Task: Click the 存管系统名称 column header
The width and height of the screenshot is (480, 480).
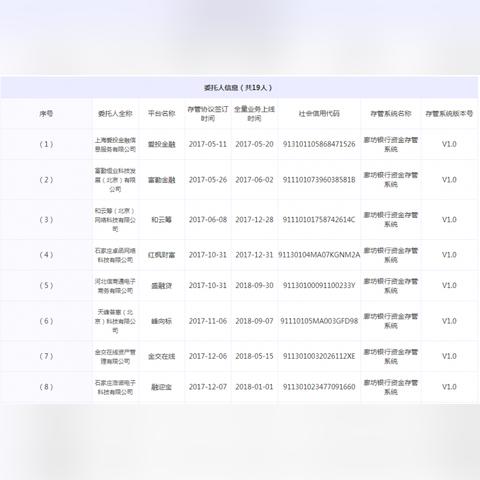Action: click(x=391, y=114)
